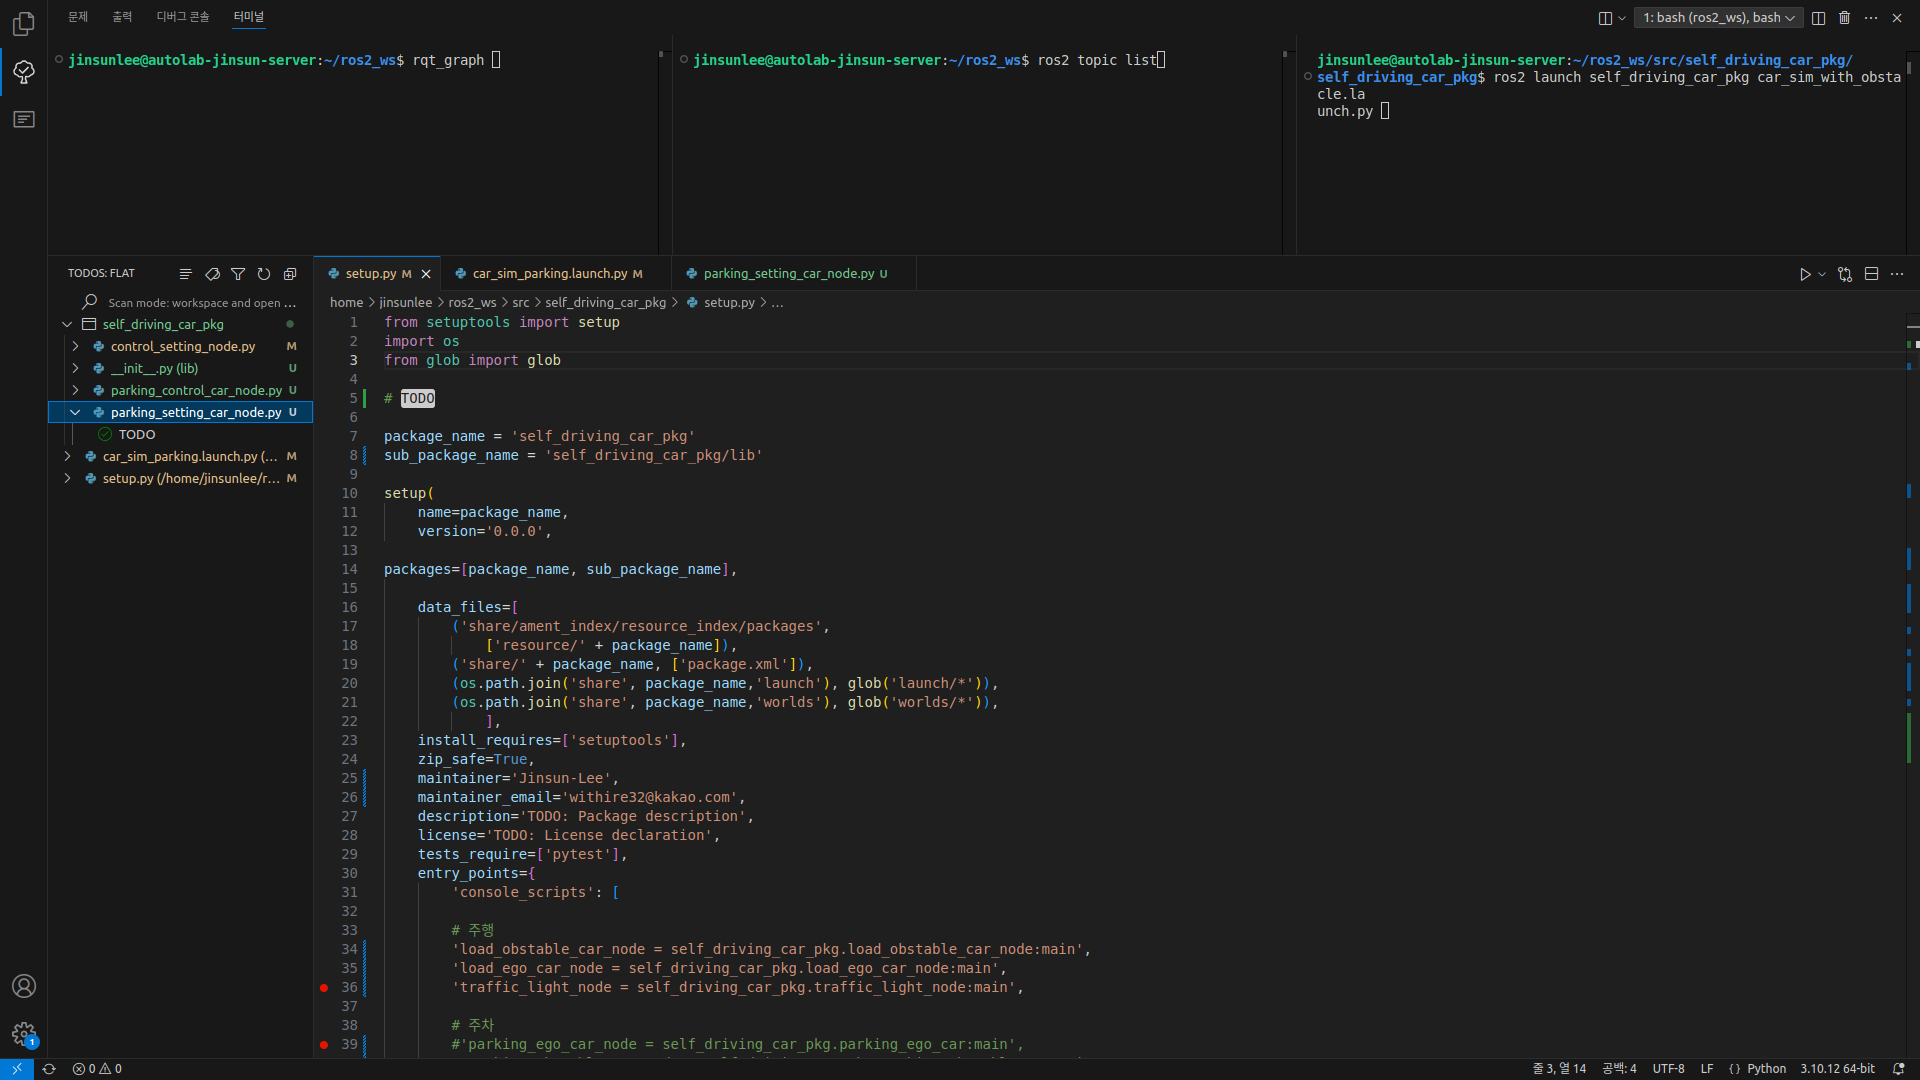Click the TODO item check circle
Screen dimensions: 1920x1080
[105, 435]
